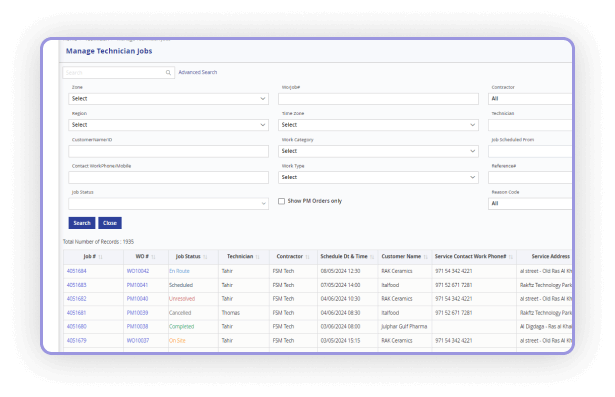
Task: Open job 4051680 link
Action: point(76,327)
